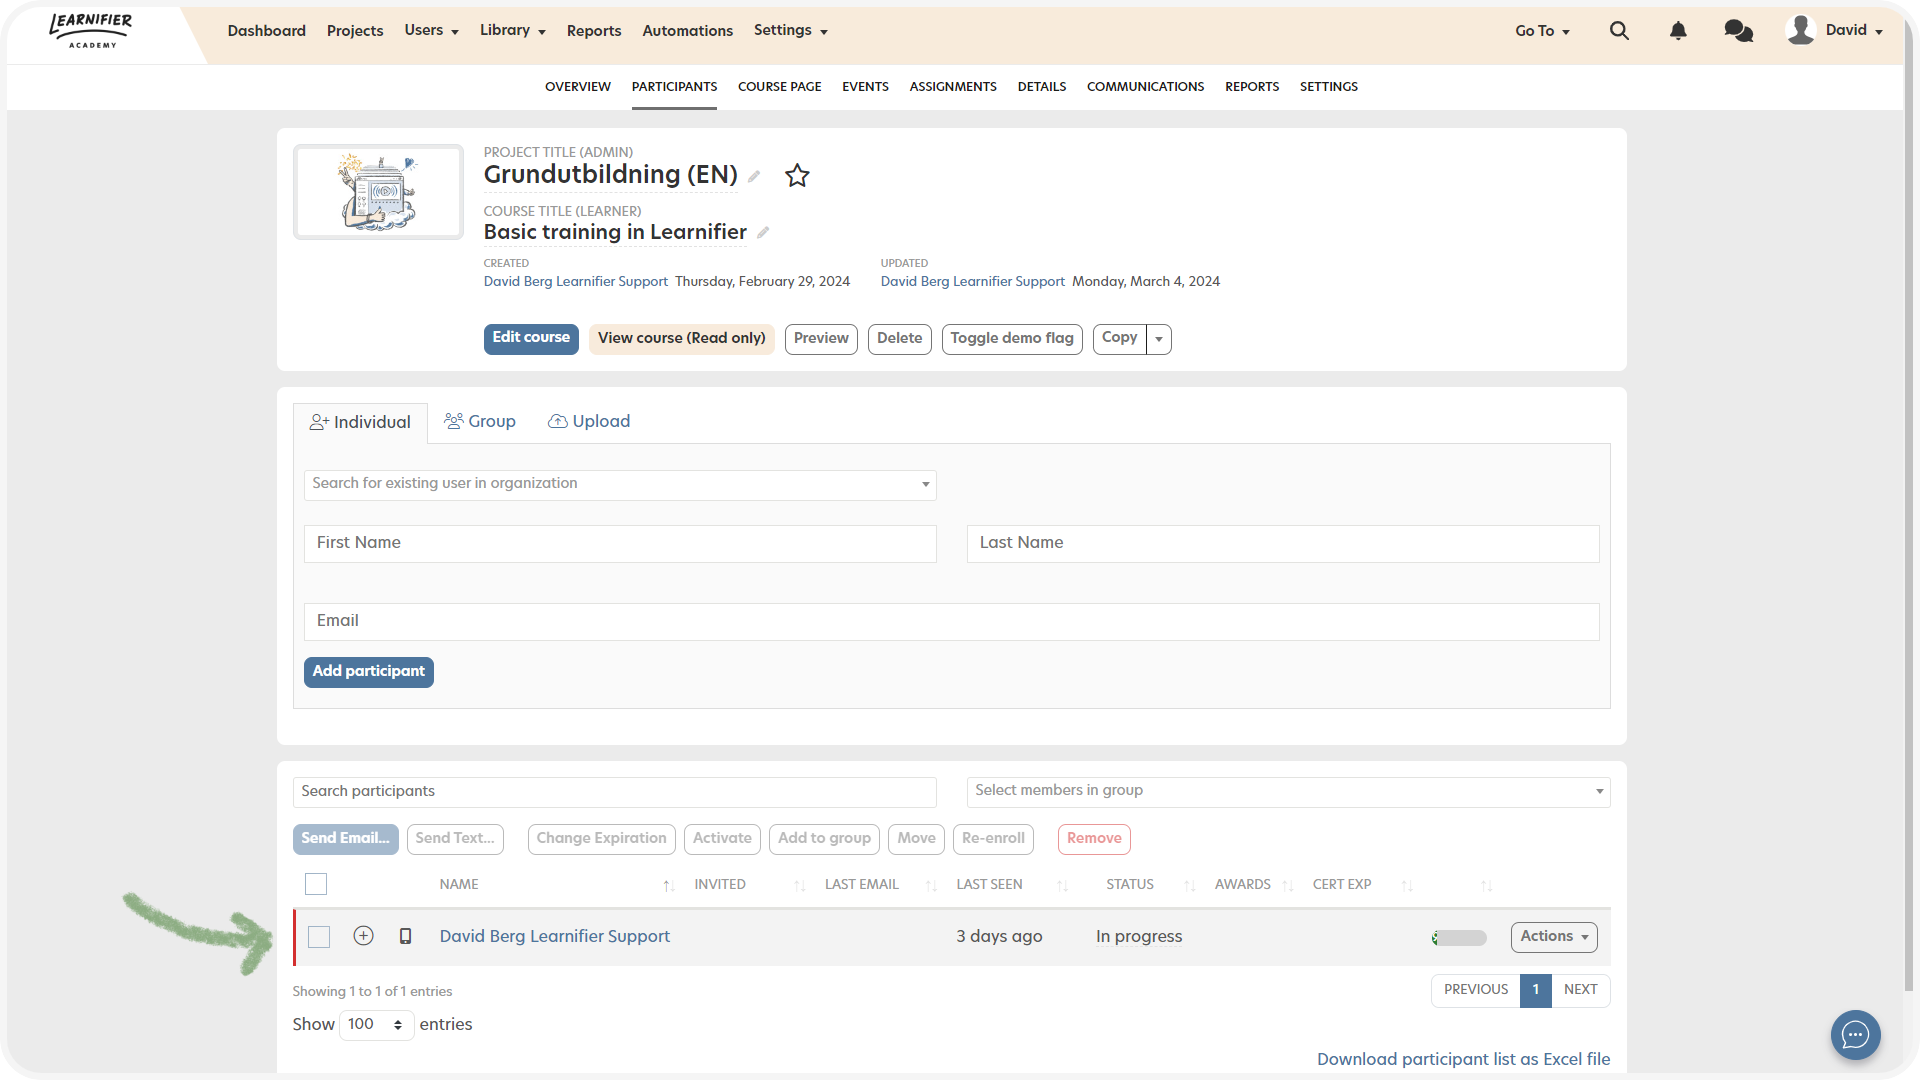This screenshot has height=1080, width=1920.
Task: Focus the First Name field
Action: pos(620,543)
